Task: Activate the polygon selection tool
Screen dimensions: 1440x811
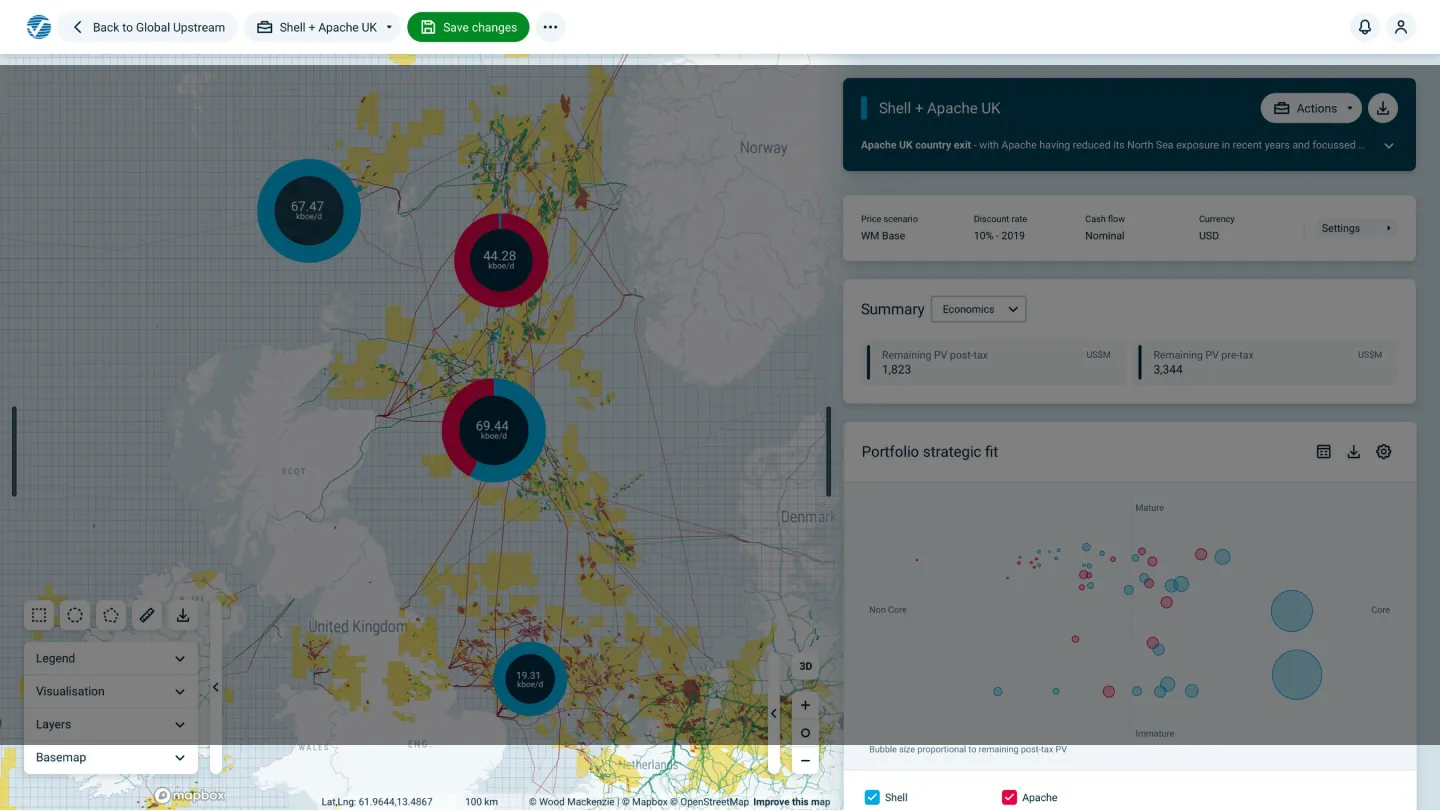Action: tap(111, 615)
